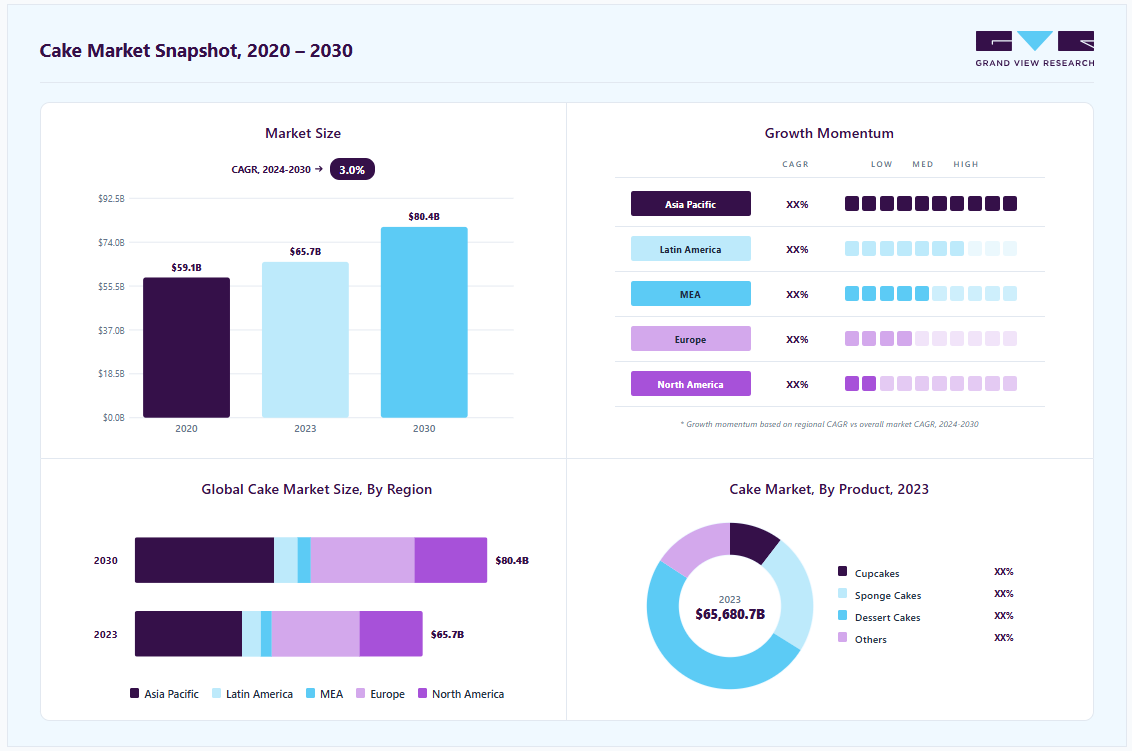Click the Asia Pacific XX% CAGR value
Viewport: 1132px width, 751px height.
coord(797,204)
